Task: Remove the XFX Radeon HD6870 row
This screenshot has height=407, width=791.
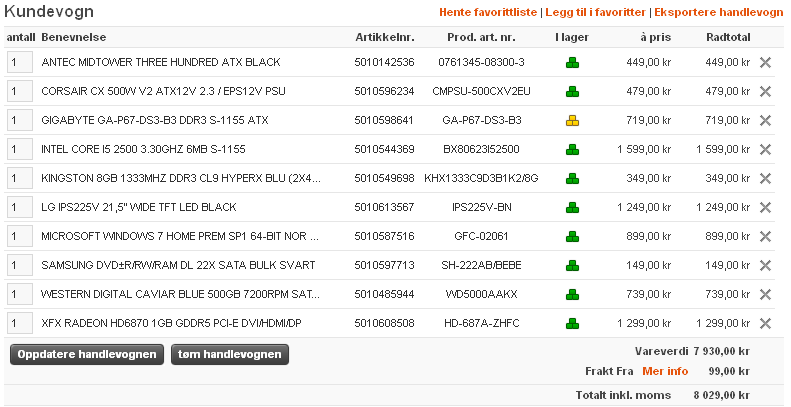Action: (765, 323)
